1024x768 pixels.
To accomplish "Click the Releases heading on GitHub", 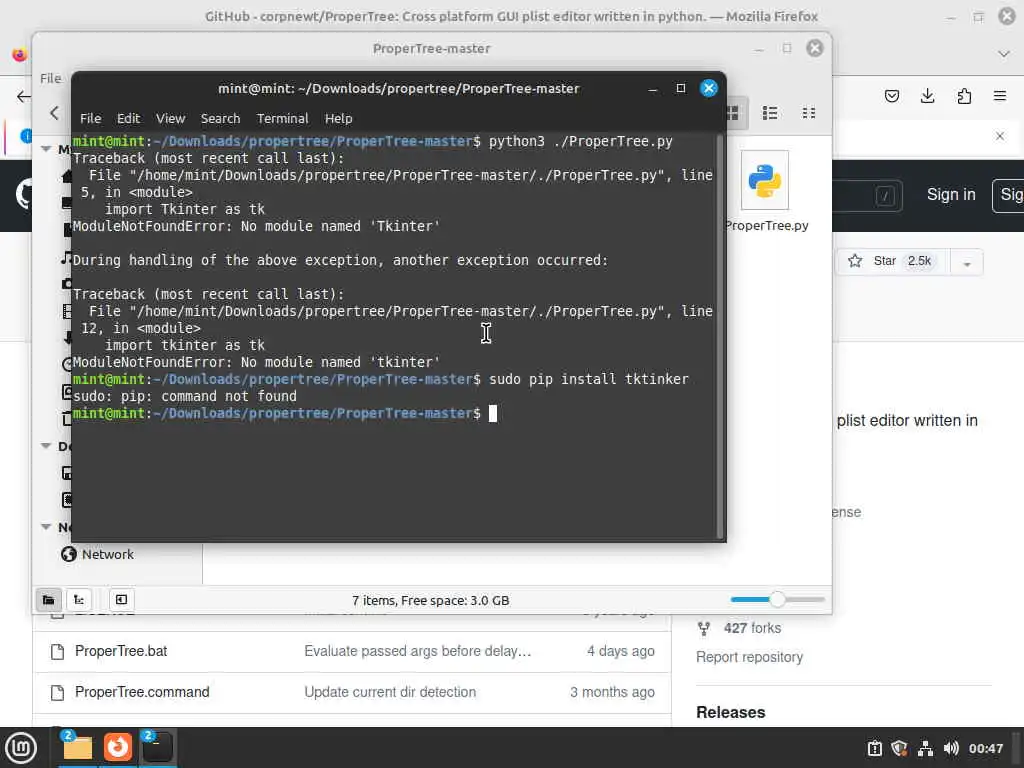I will point(730,712).
